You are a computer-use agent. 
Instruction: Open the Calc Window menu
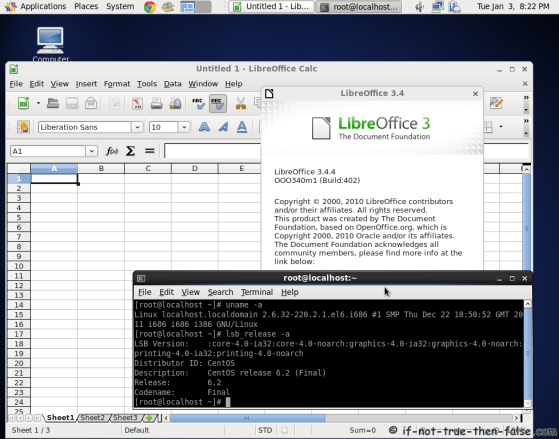(x=203, y=84)
